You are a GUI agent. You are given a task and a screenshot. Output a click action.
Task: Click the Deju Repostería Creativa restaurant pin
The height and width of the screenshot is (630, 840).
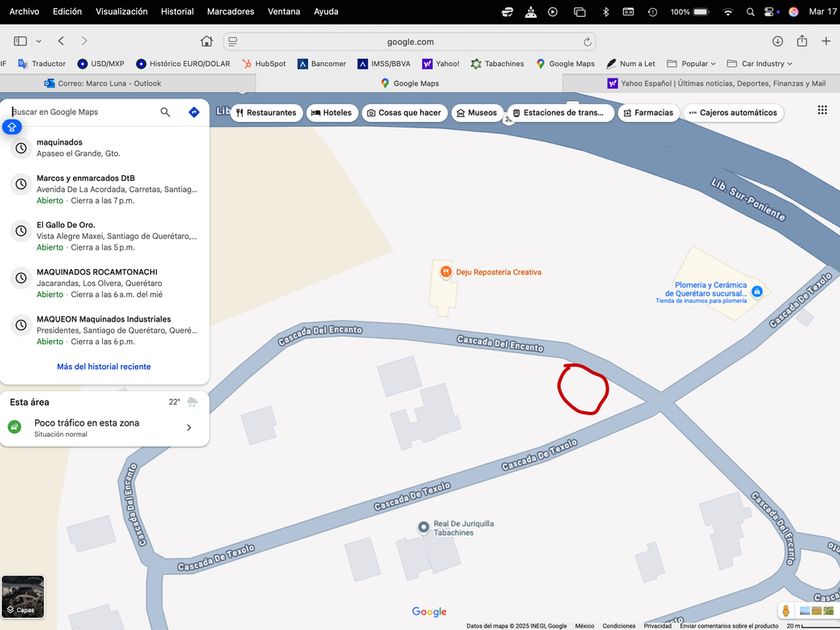click(x=446, y=272)
